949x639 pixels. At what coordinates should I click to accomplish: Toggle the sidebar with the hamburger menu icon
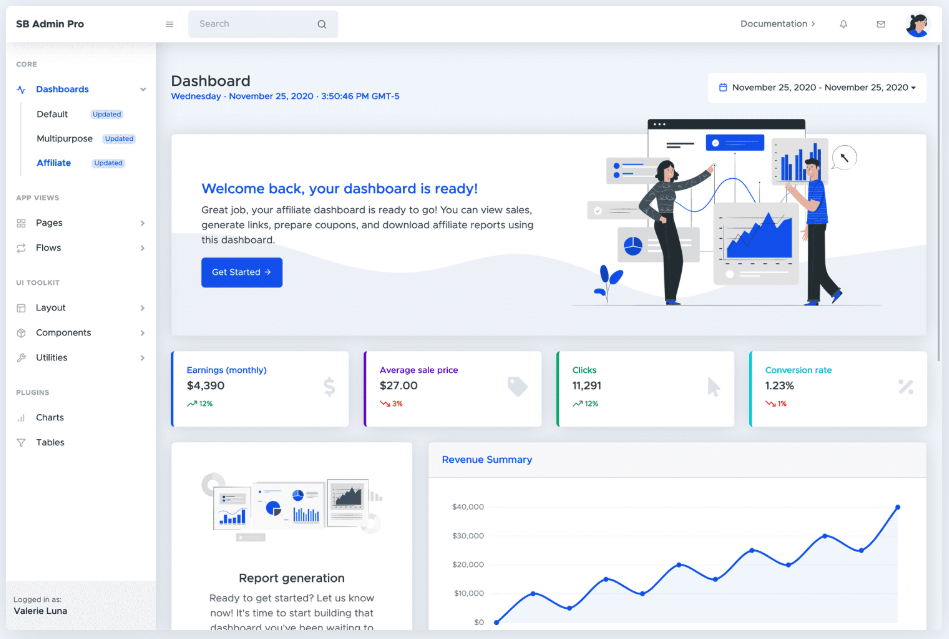[169, 24]
